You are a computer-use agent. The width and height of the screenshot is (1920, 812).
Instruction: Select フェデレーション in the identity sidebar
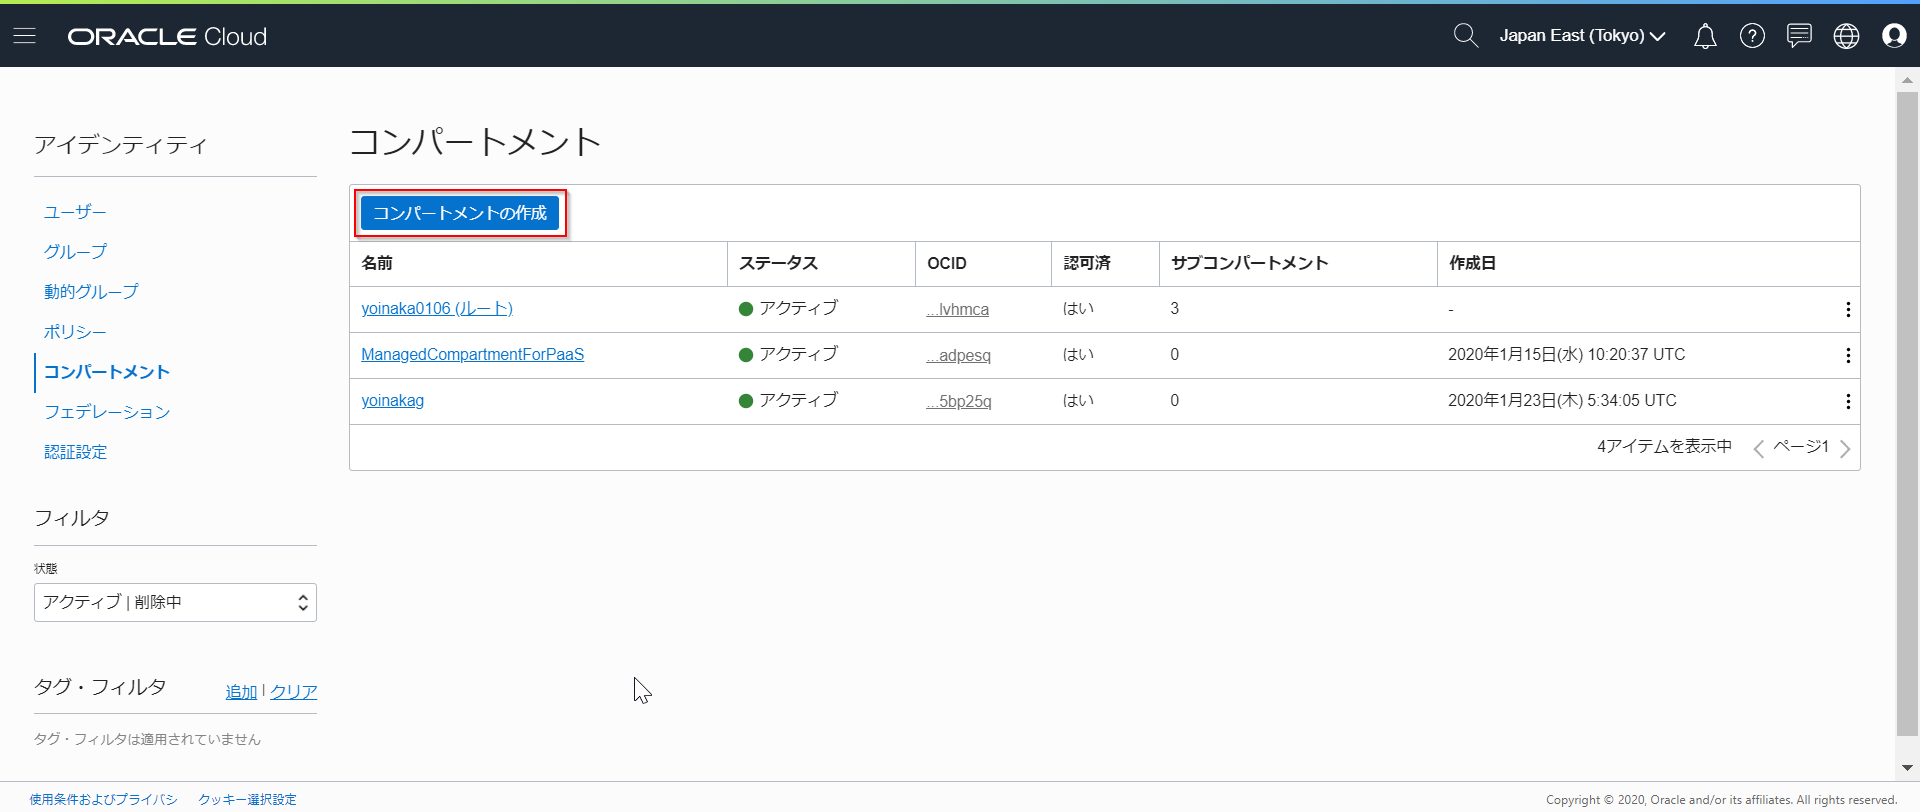pyautogui.click(x=107, y=412)
